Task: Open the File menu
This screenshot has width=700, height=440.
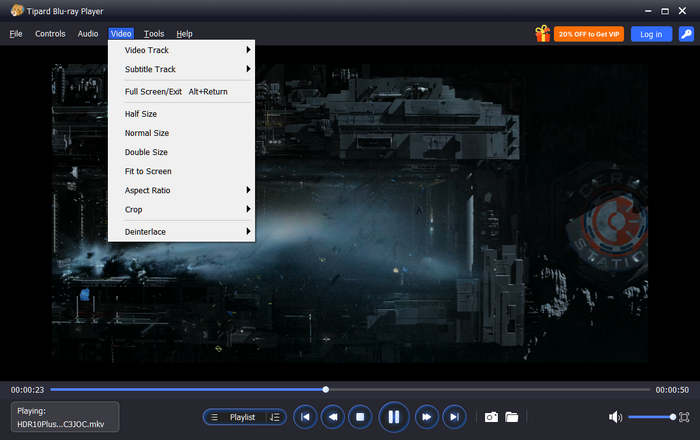Action: (16, 34)
